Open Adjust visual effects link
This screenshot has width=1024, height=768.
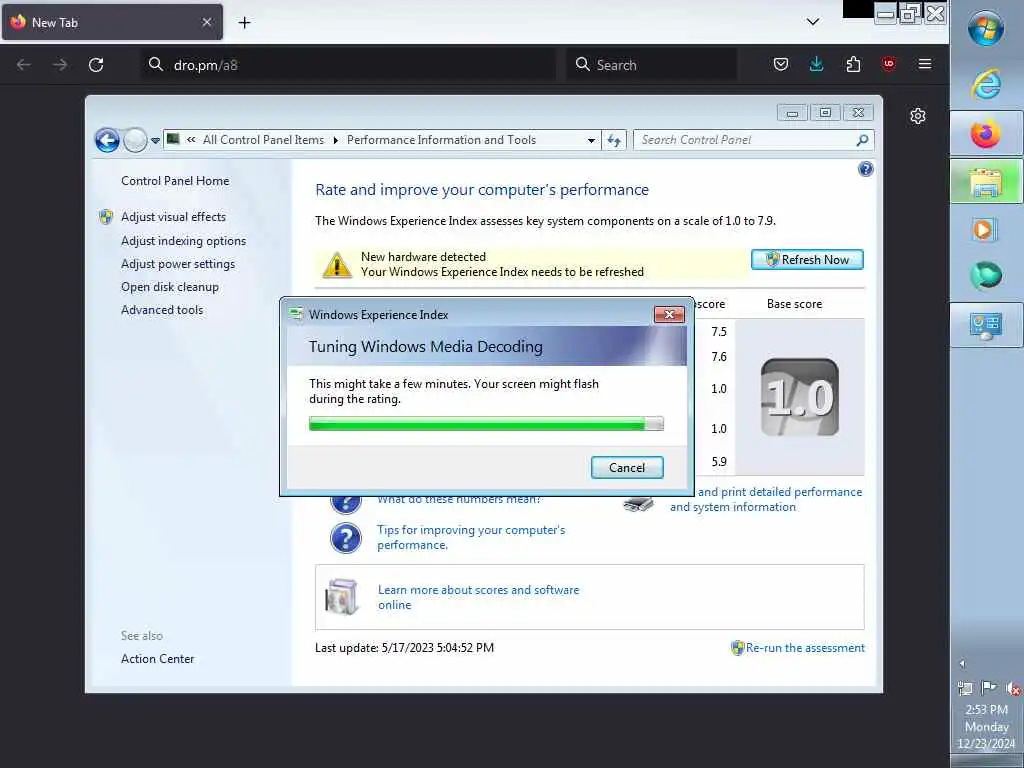(x=173, y=217)
